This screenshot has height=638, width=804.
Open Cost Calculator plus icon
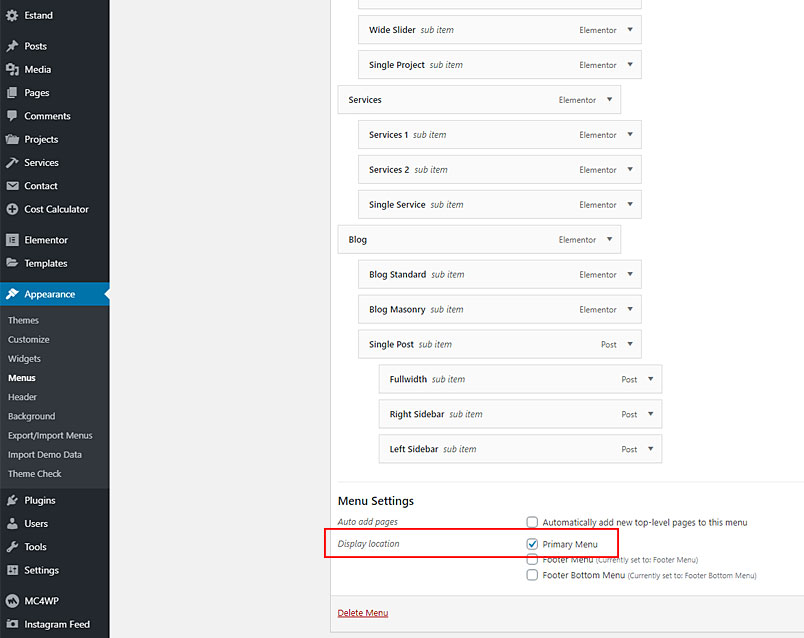tap(12, 209)
